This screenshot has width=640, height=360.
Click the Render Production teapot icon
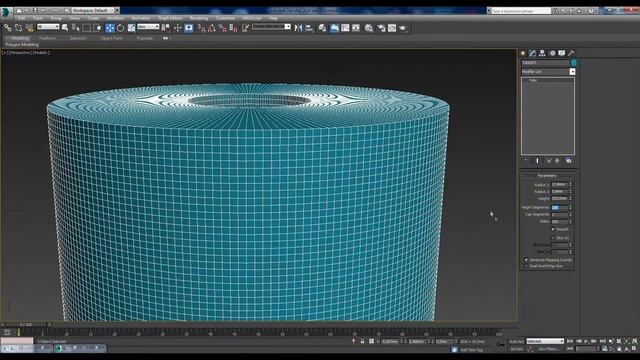[x=403, y=28]
